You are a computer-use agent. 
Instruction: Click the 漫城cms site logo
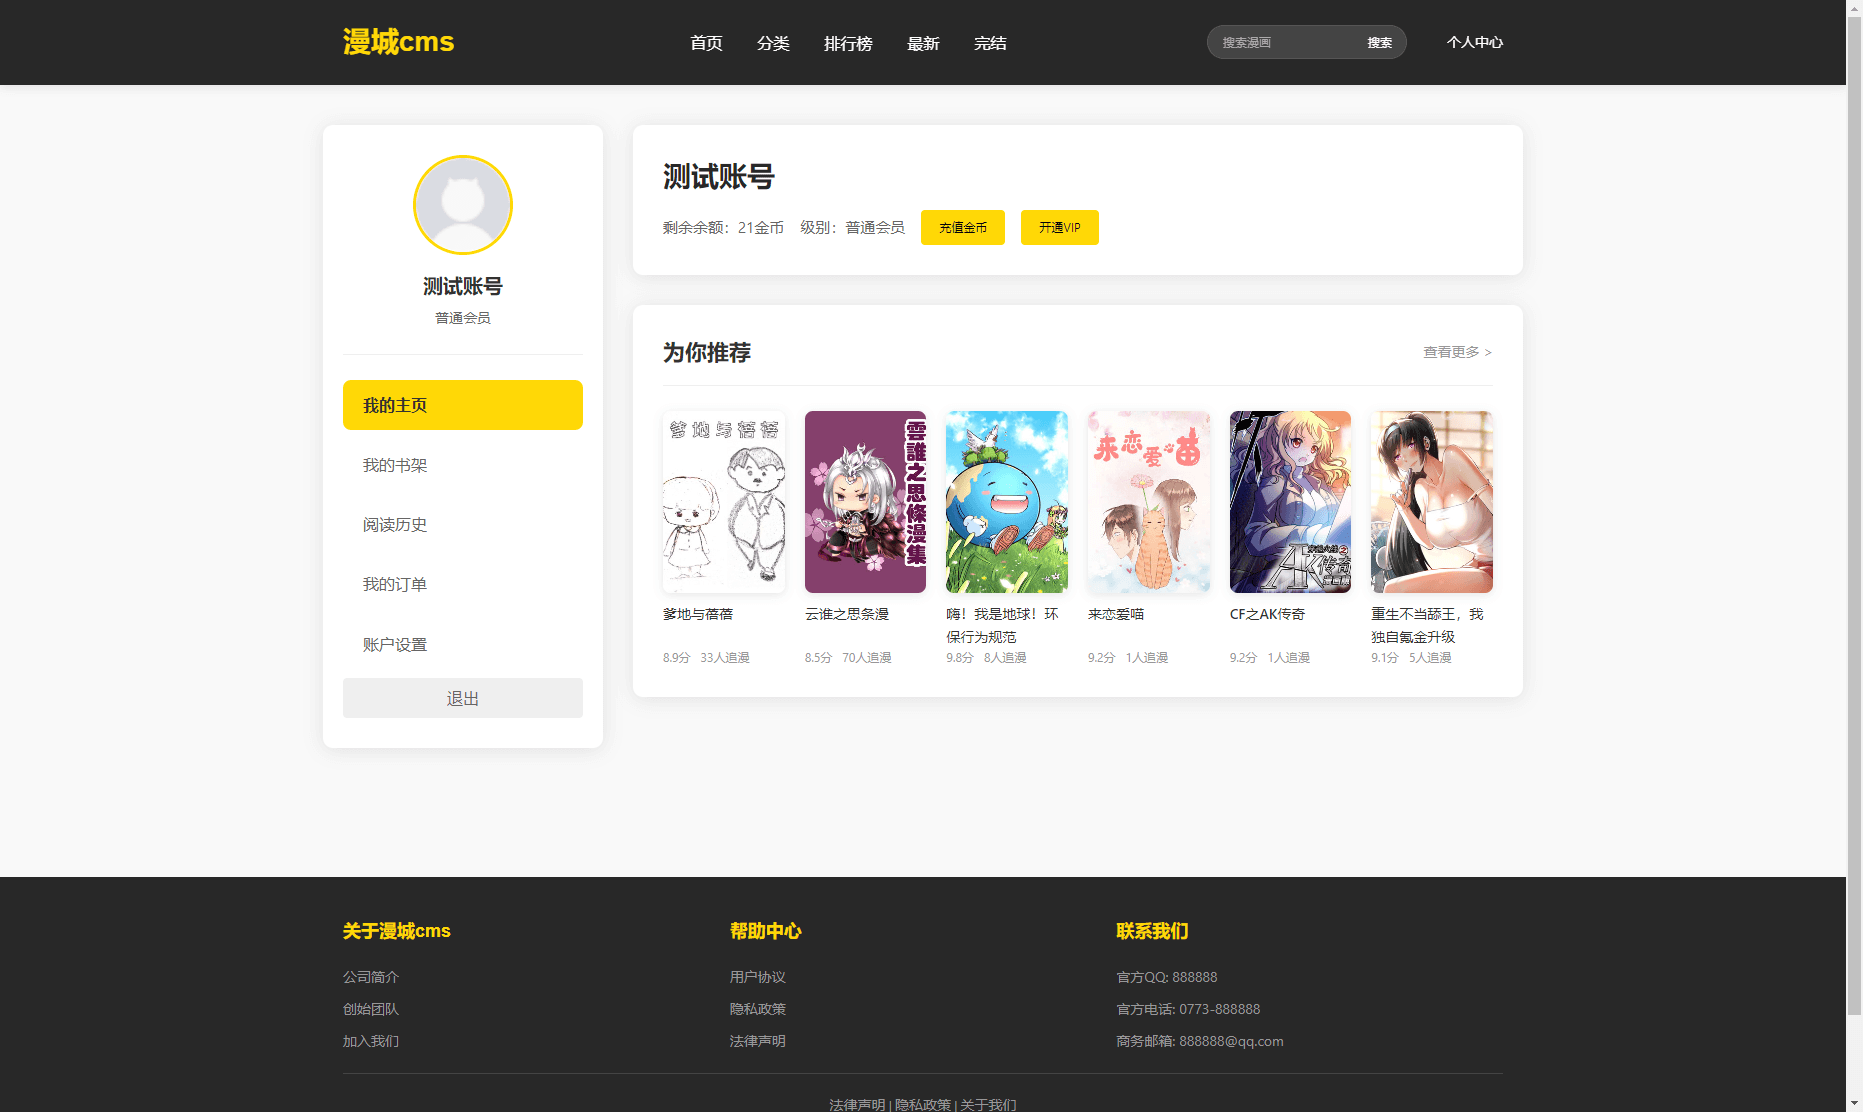click(x=398, y=42)
